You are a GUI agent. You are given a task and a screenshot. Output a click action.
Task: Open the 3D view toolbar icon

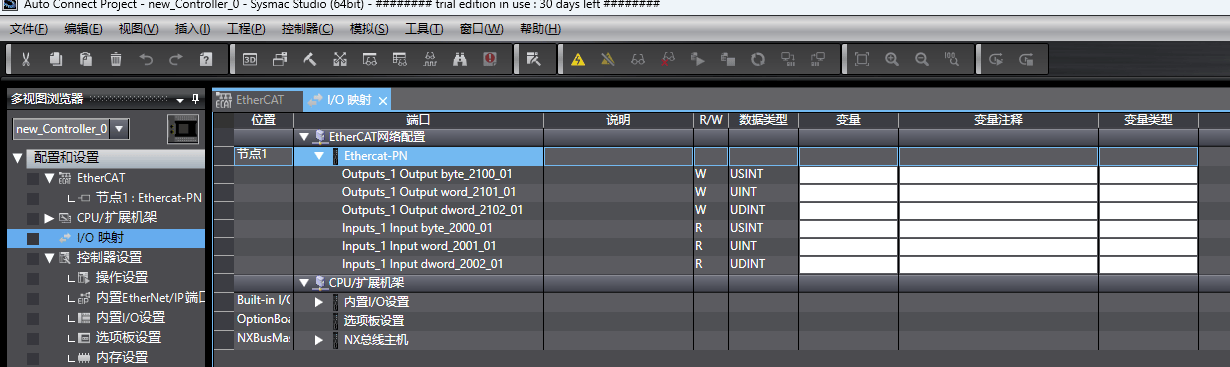coord(250,60)
